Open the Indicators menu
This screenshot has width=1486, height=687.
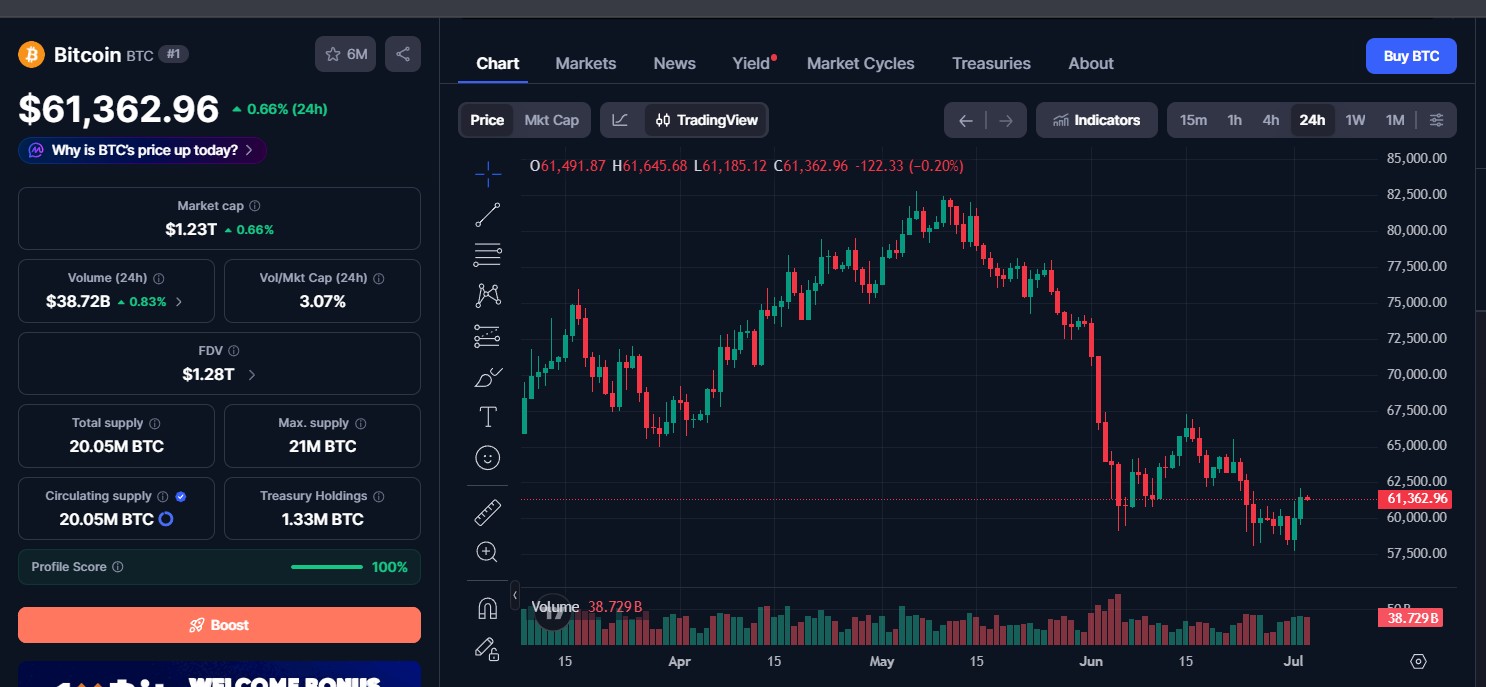point(1097,120)
